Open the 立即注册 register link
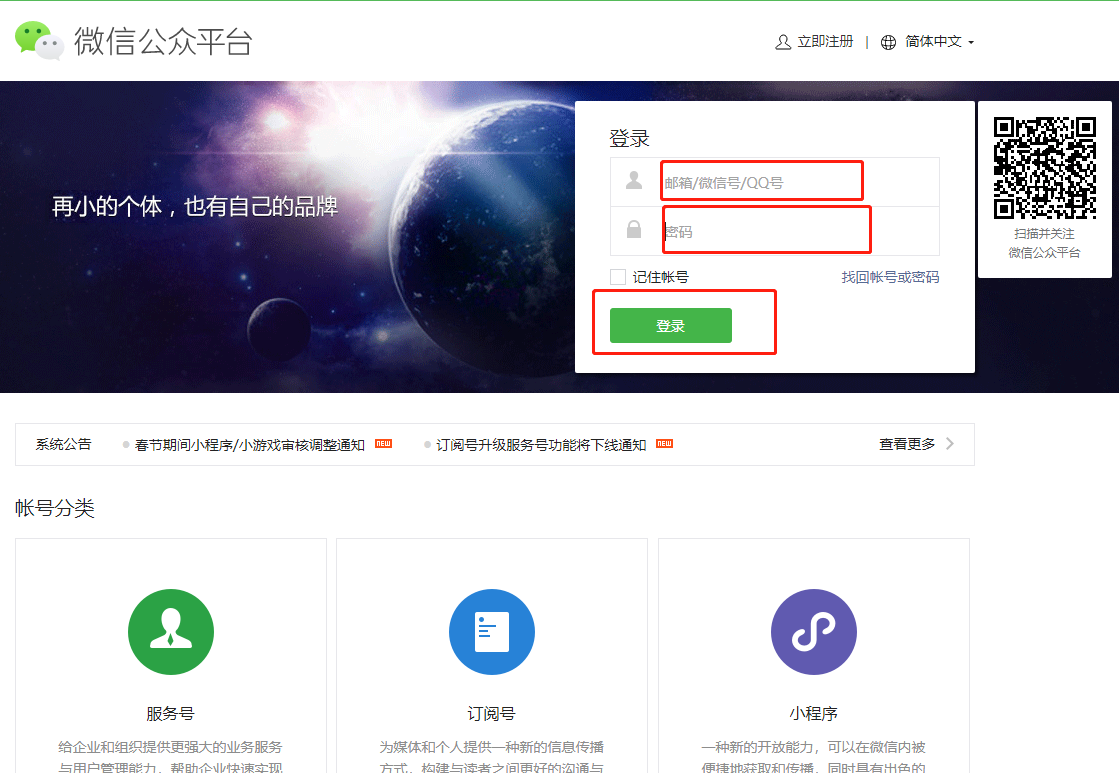 tap(825, 42)
